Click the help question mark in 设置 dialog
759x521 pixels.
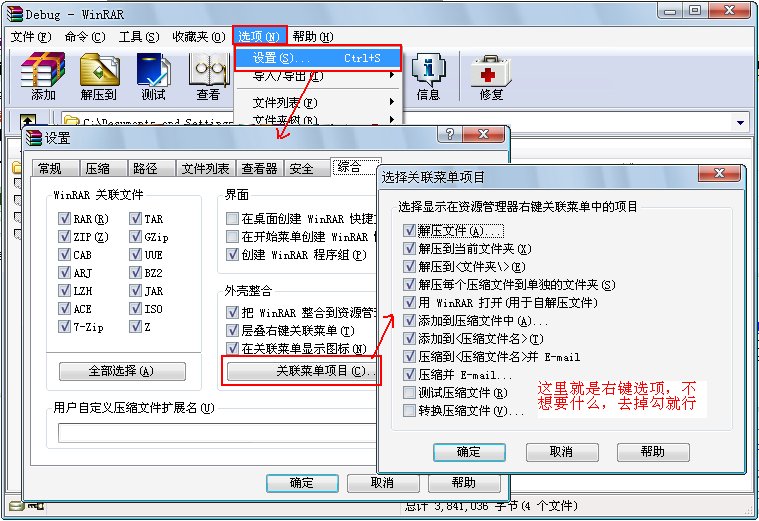point(450,134)
